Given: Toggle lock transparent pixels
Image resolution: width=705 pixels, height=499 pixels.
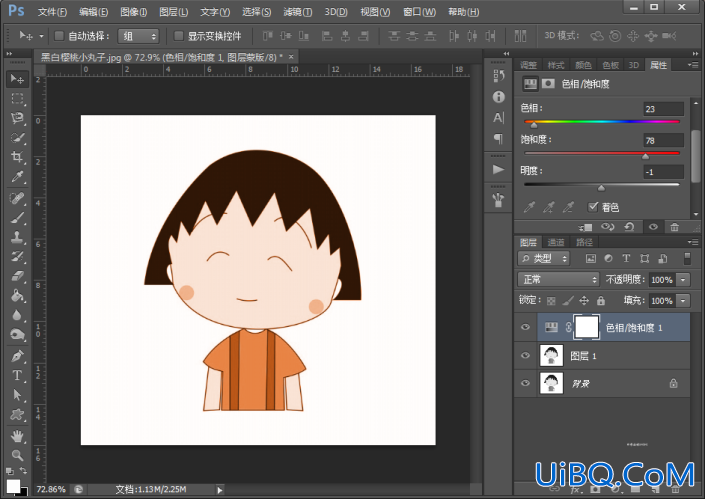Looking at the screenshot, I should 551,301.
